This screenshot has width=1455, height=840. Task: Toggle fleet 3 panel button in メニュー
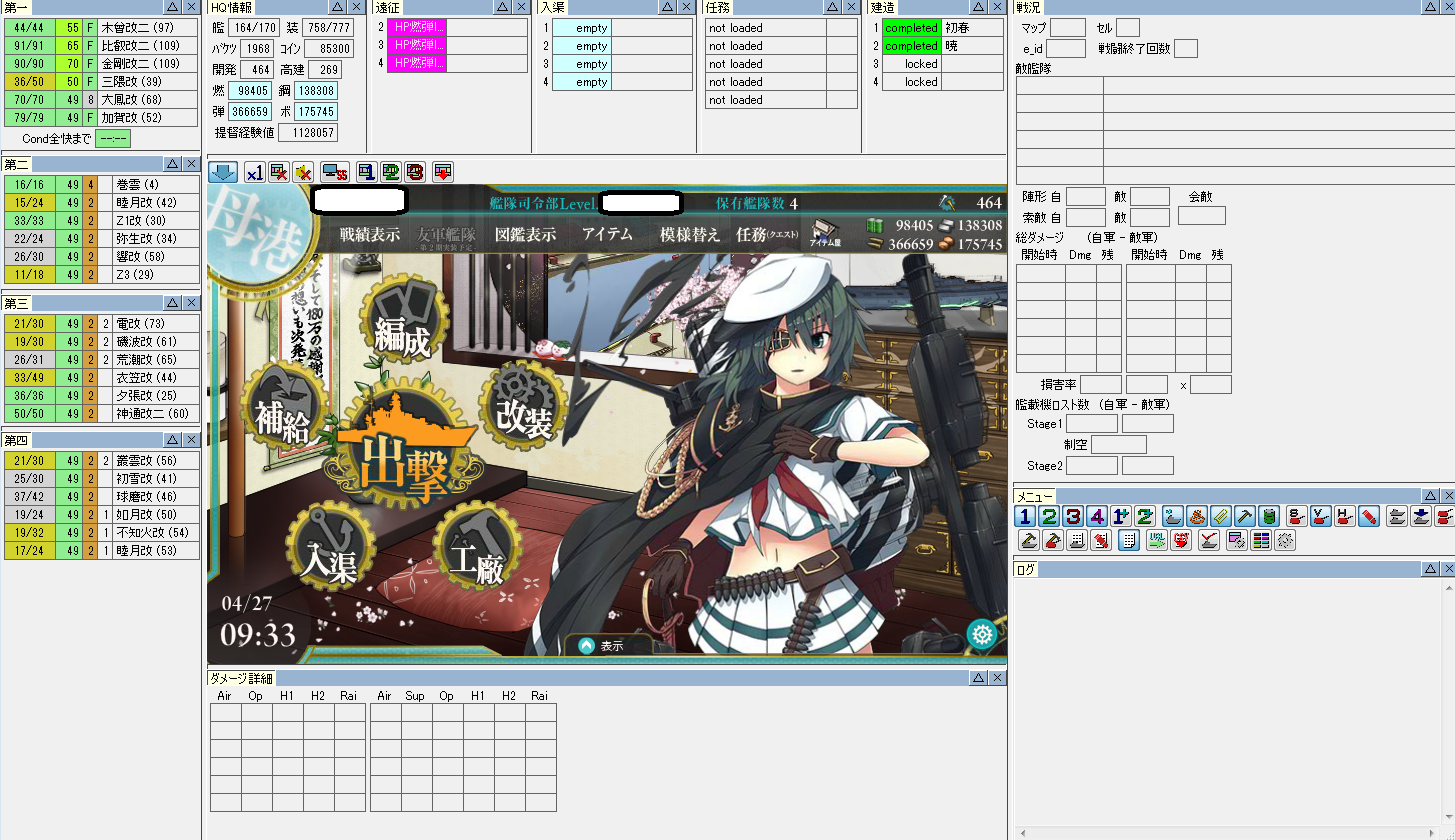click(1073, 516)
